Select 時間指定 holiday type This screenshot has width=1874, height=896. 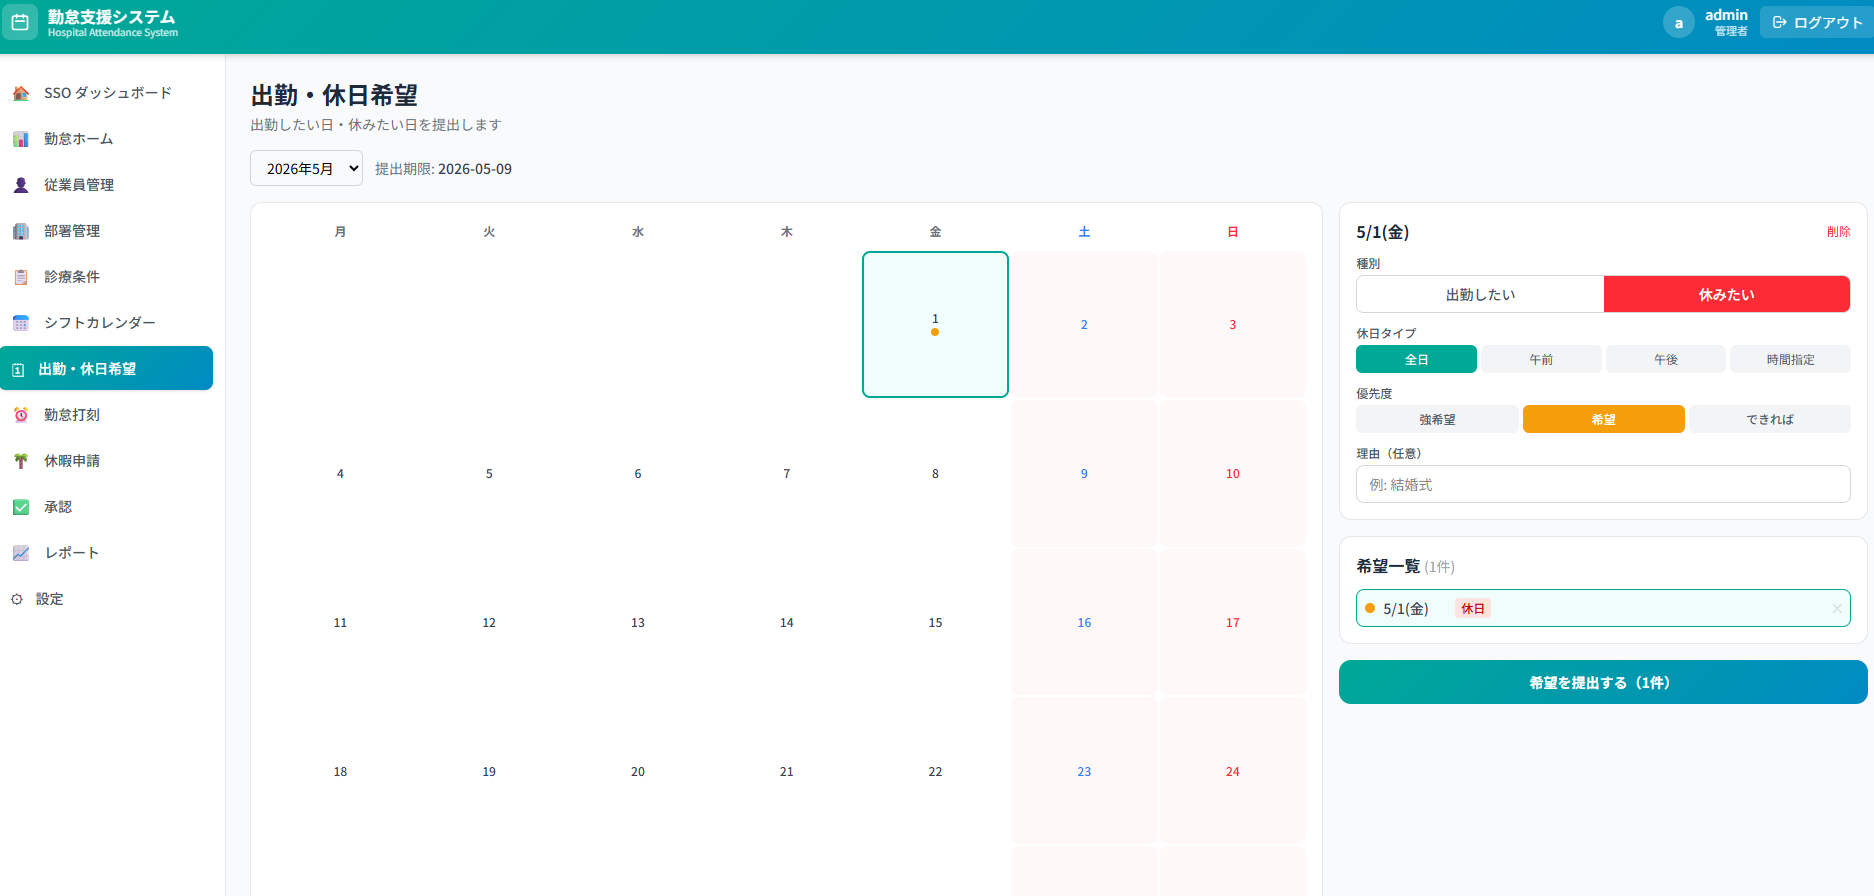pyautogui.click(x=1790, y=360)
